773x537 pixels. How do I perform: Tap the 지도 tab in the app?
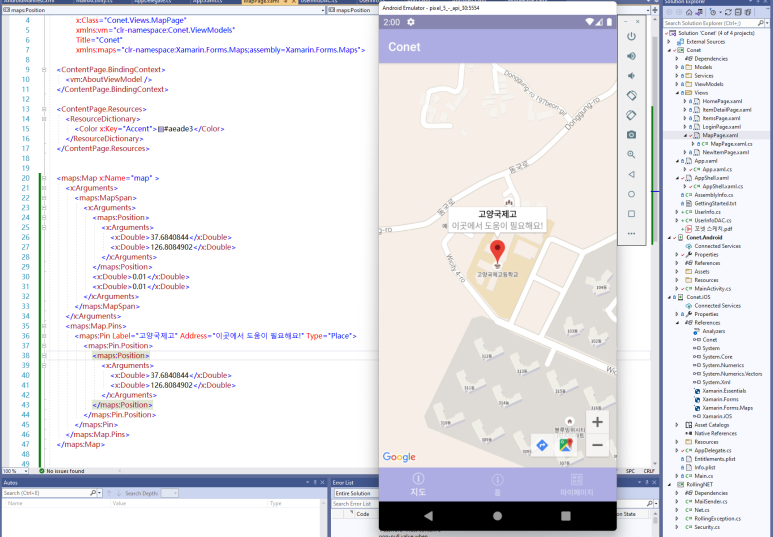[418, 485]
